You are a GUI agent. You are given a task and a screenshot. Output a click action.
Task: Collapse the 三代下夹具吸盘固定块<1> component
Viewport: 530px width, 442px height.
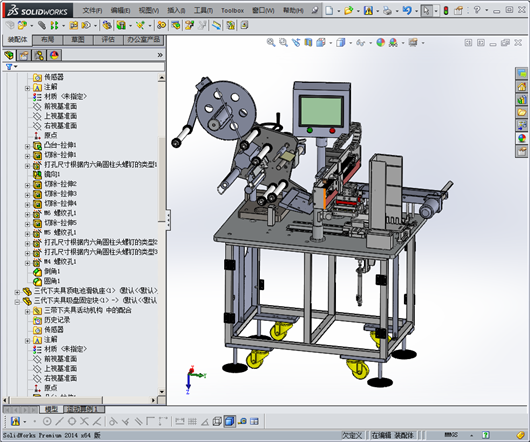click(17, 302)
